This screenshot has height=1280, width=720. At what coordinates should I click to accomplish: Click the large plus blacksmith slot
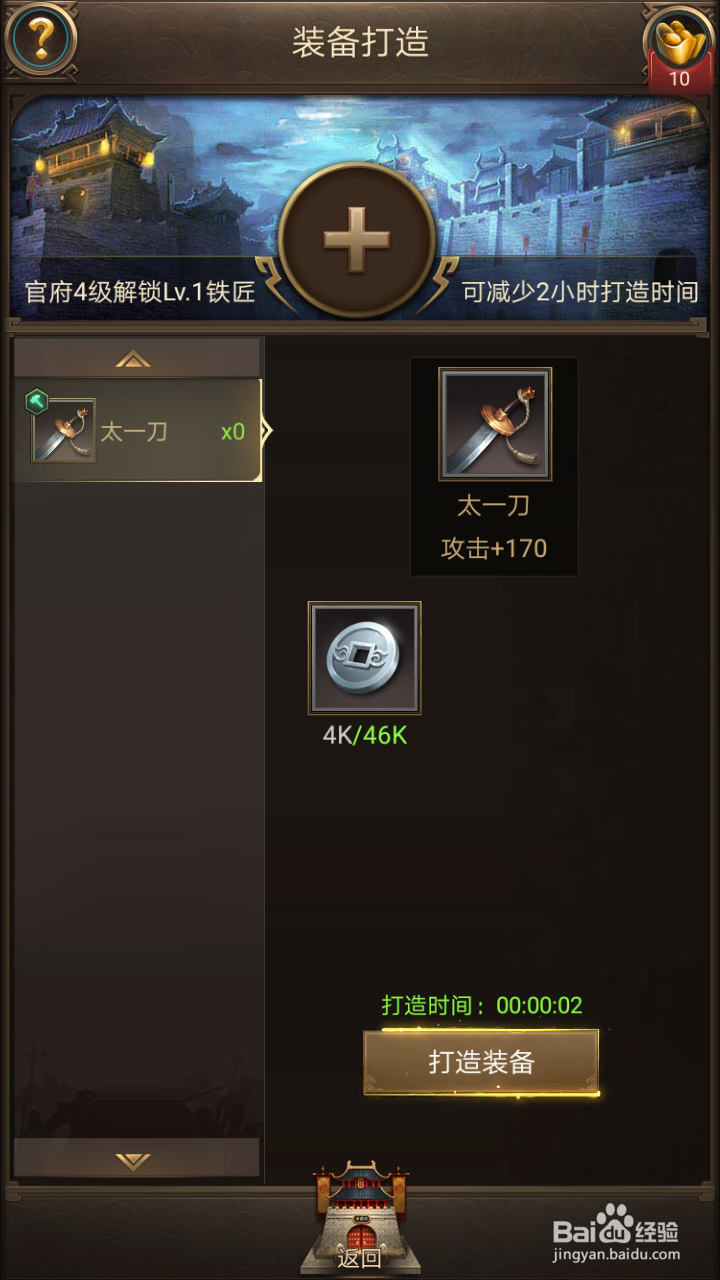[357, 240]
